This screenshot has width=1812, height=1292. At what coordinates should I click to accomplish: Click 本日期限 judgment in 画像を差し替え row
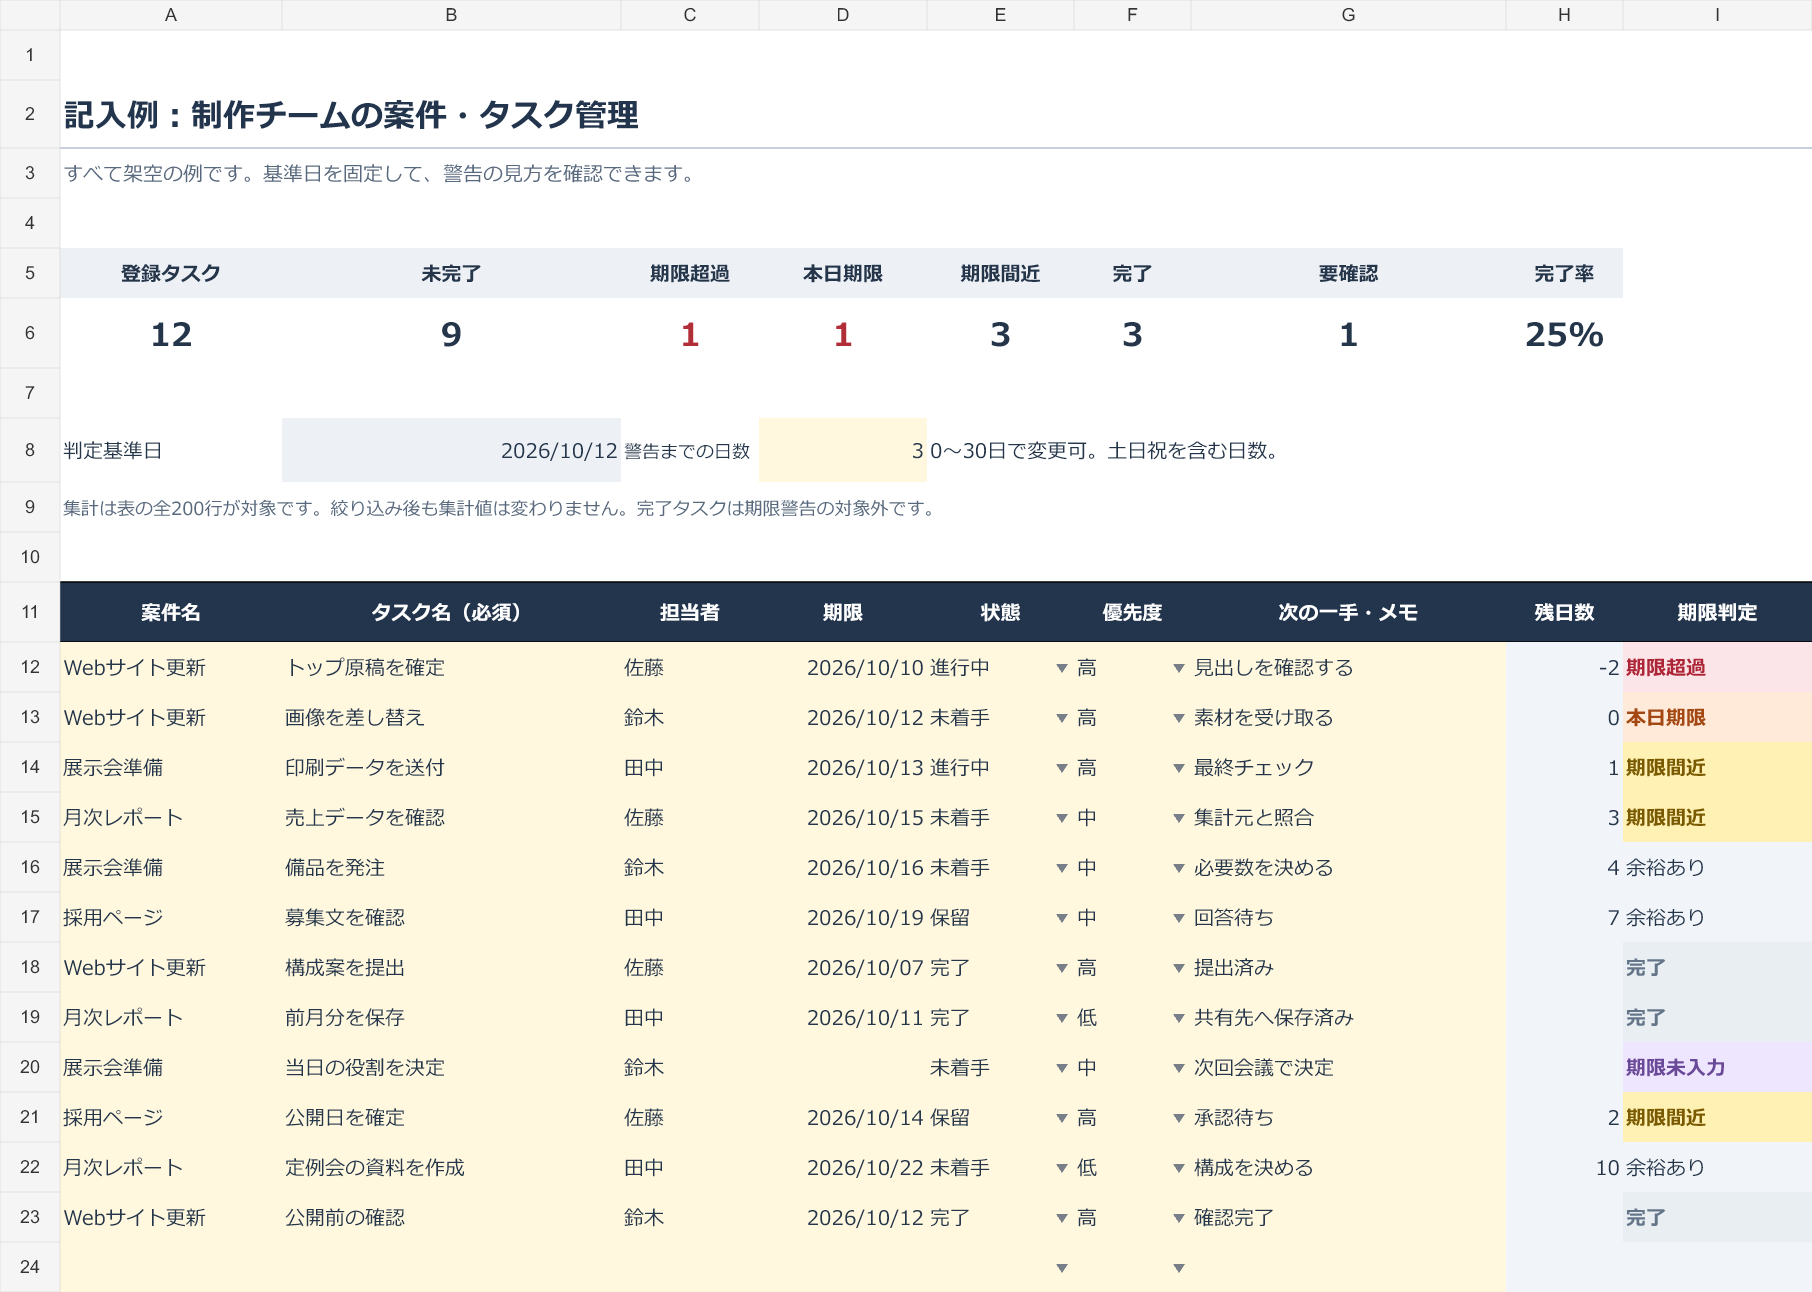click(1717, 717)
